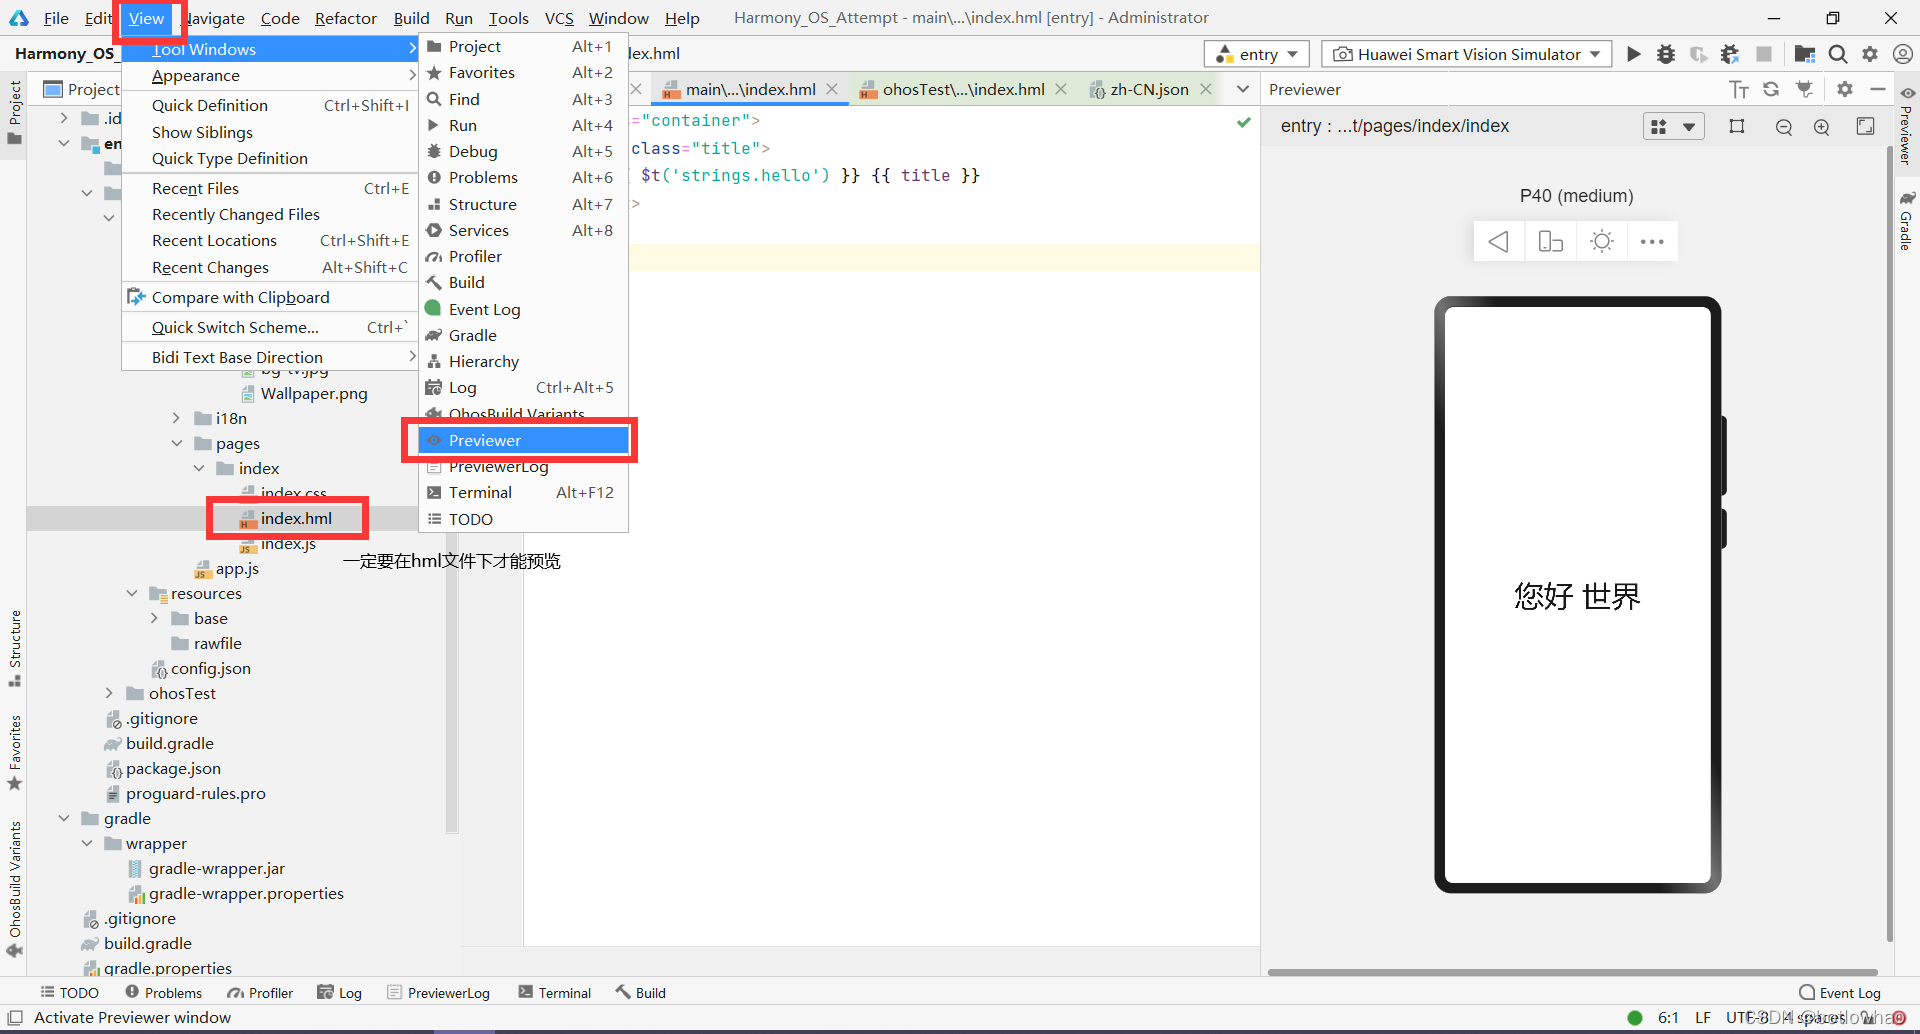Click the run with coverage shield icon
Screen dimensions: 1920x1034
coord(1698,54)
